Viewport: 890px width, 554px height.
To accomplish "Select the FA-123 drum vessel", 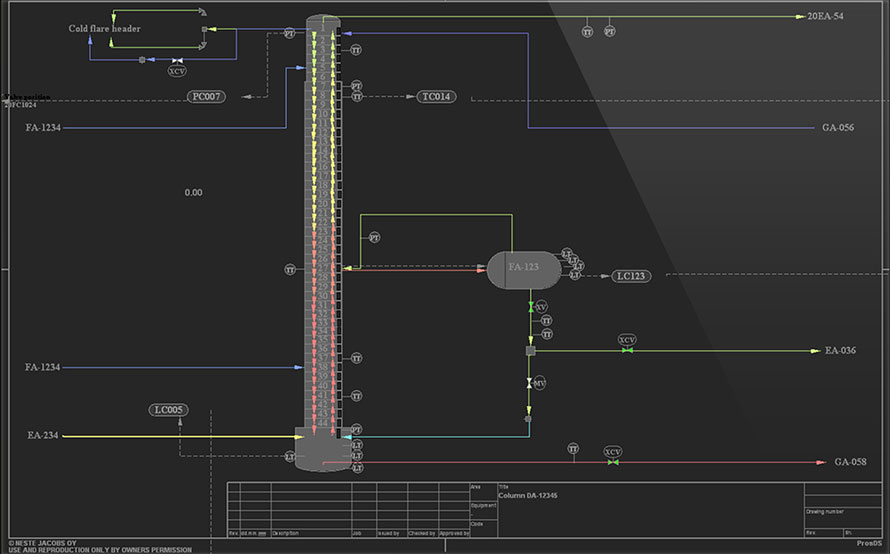I will [523, 269].
